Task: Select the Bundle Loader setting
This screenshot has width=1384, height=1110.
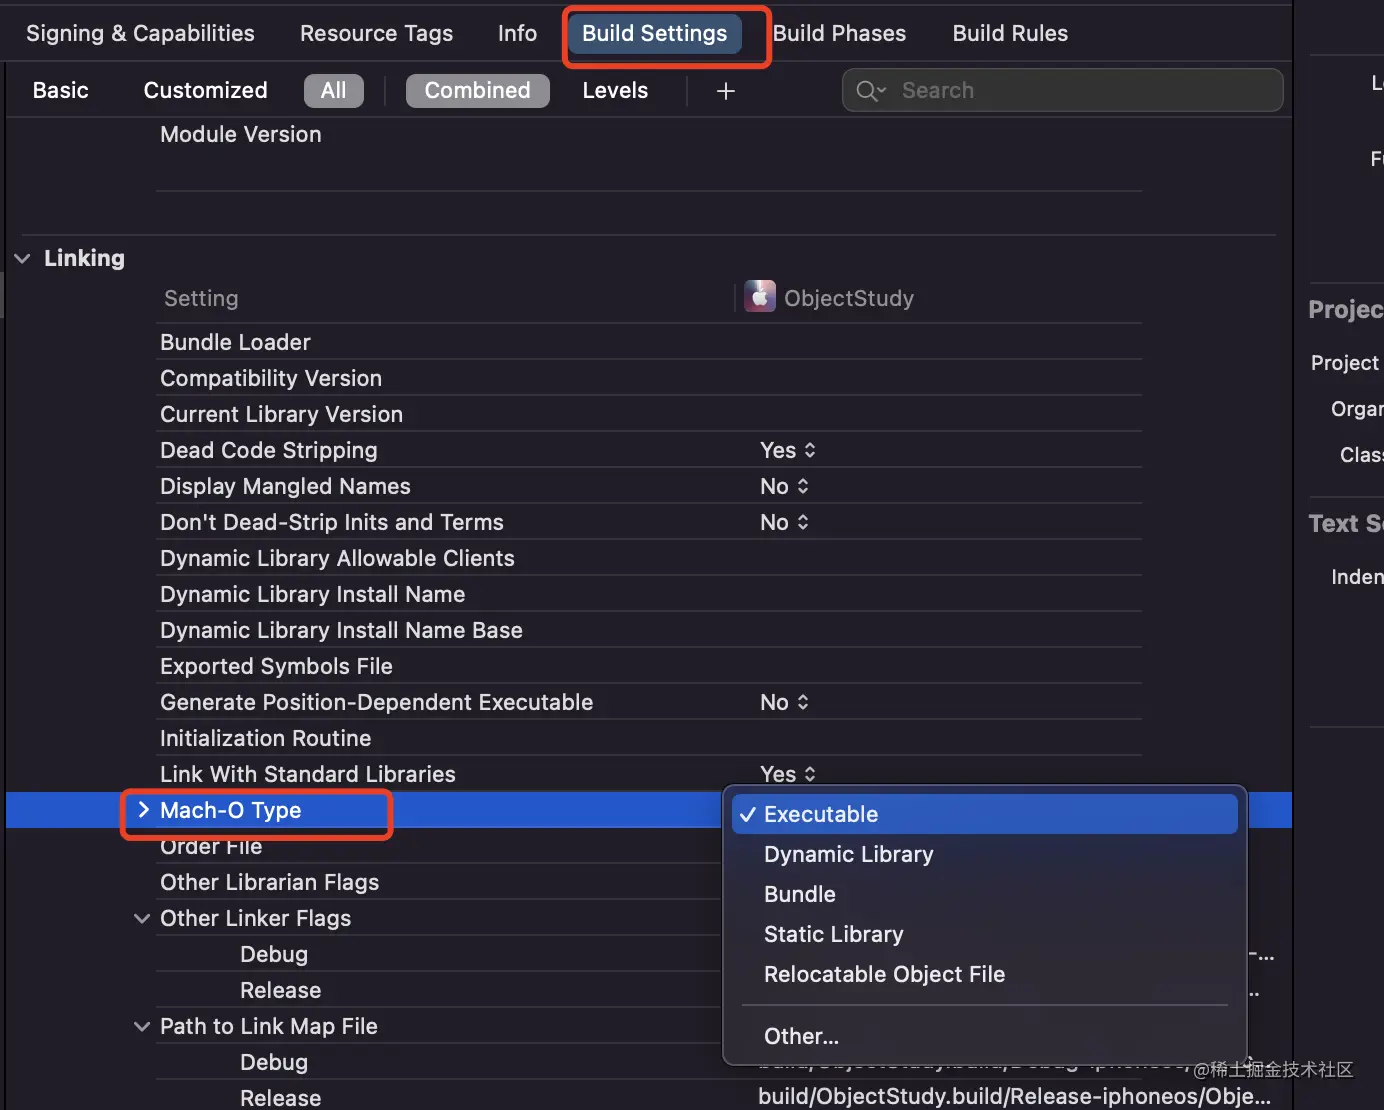Action: 235,342
